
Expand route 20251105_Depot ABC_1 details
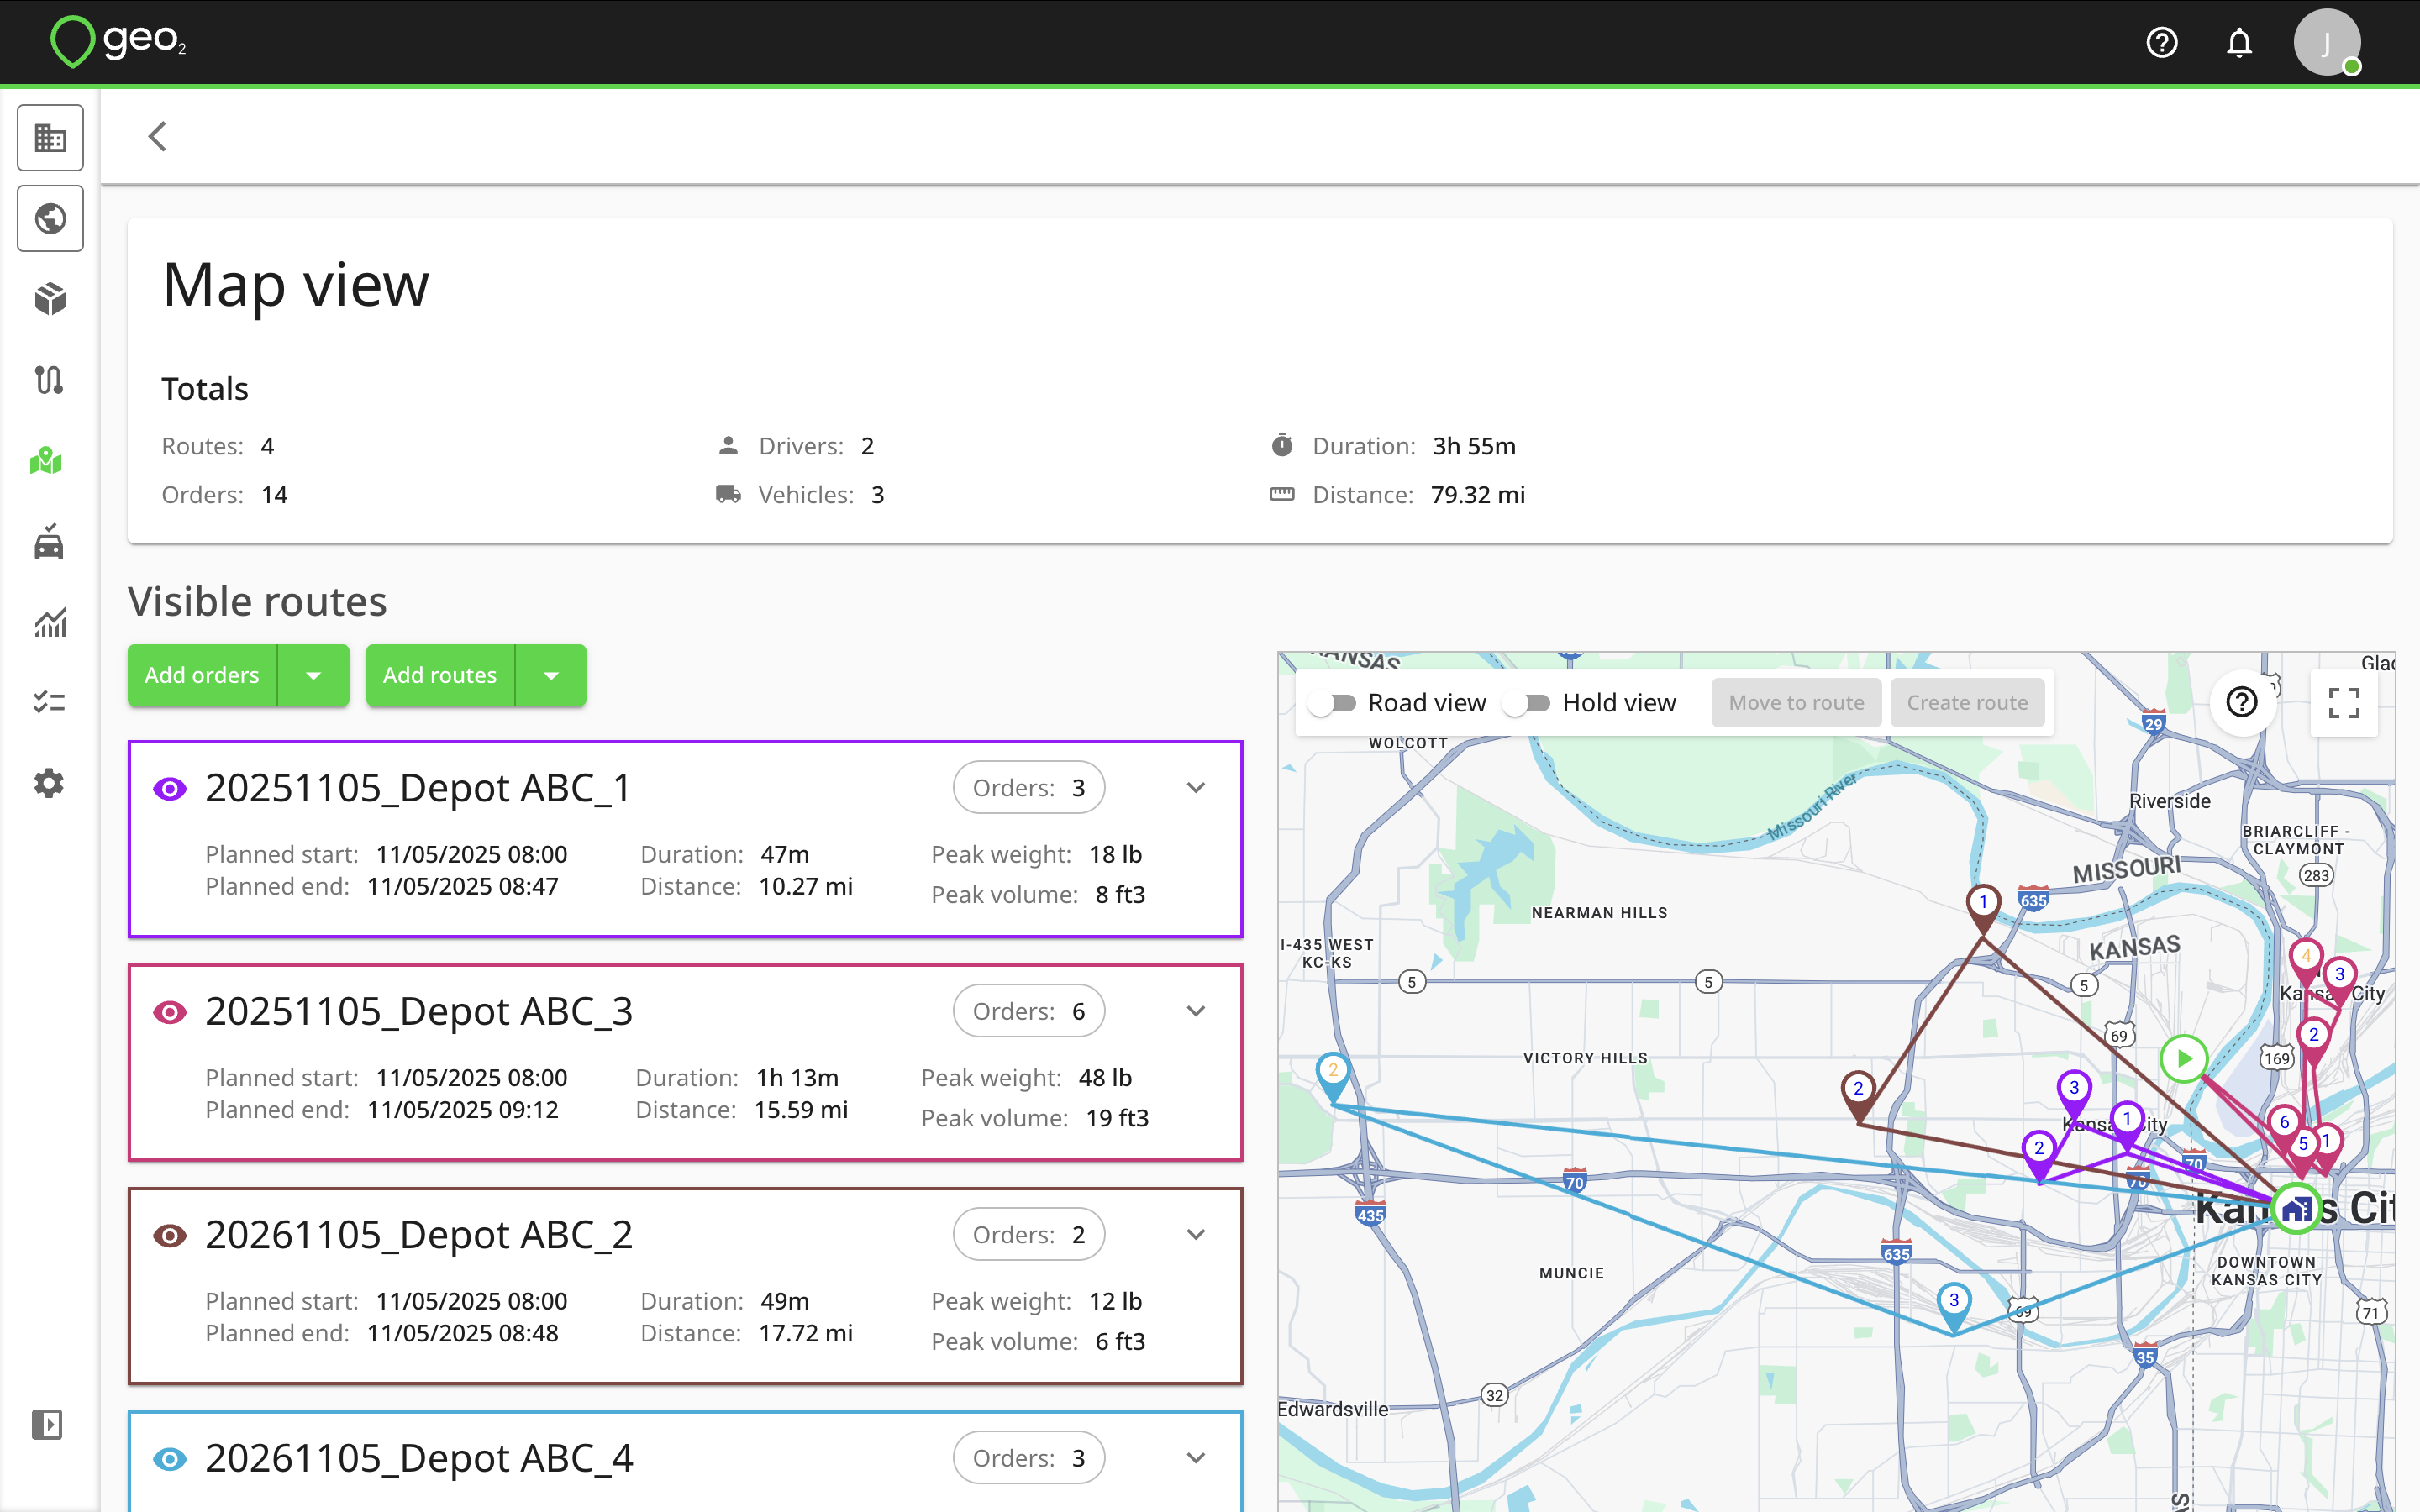point(1196,788)
